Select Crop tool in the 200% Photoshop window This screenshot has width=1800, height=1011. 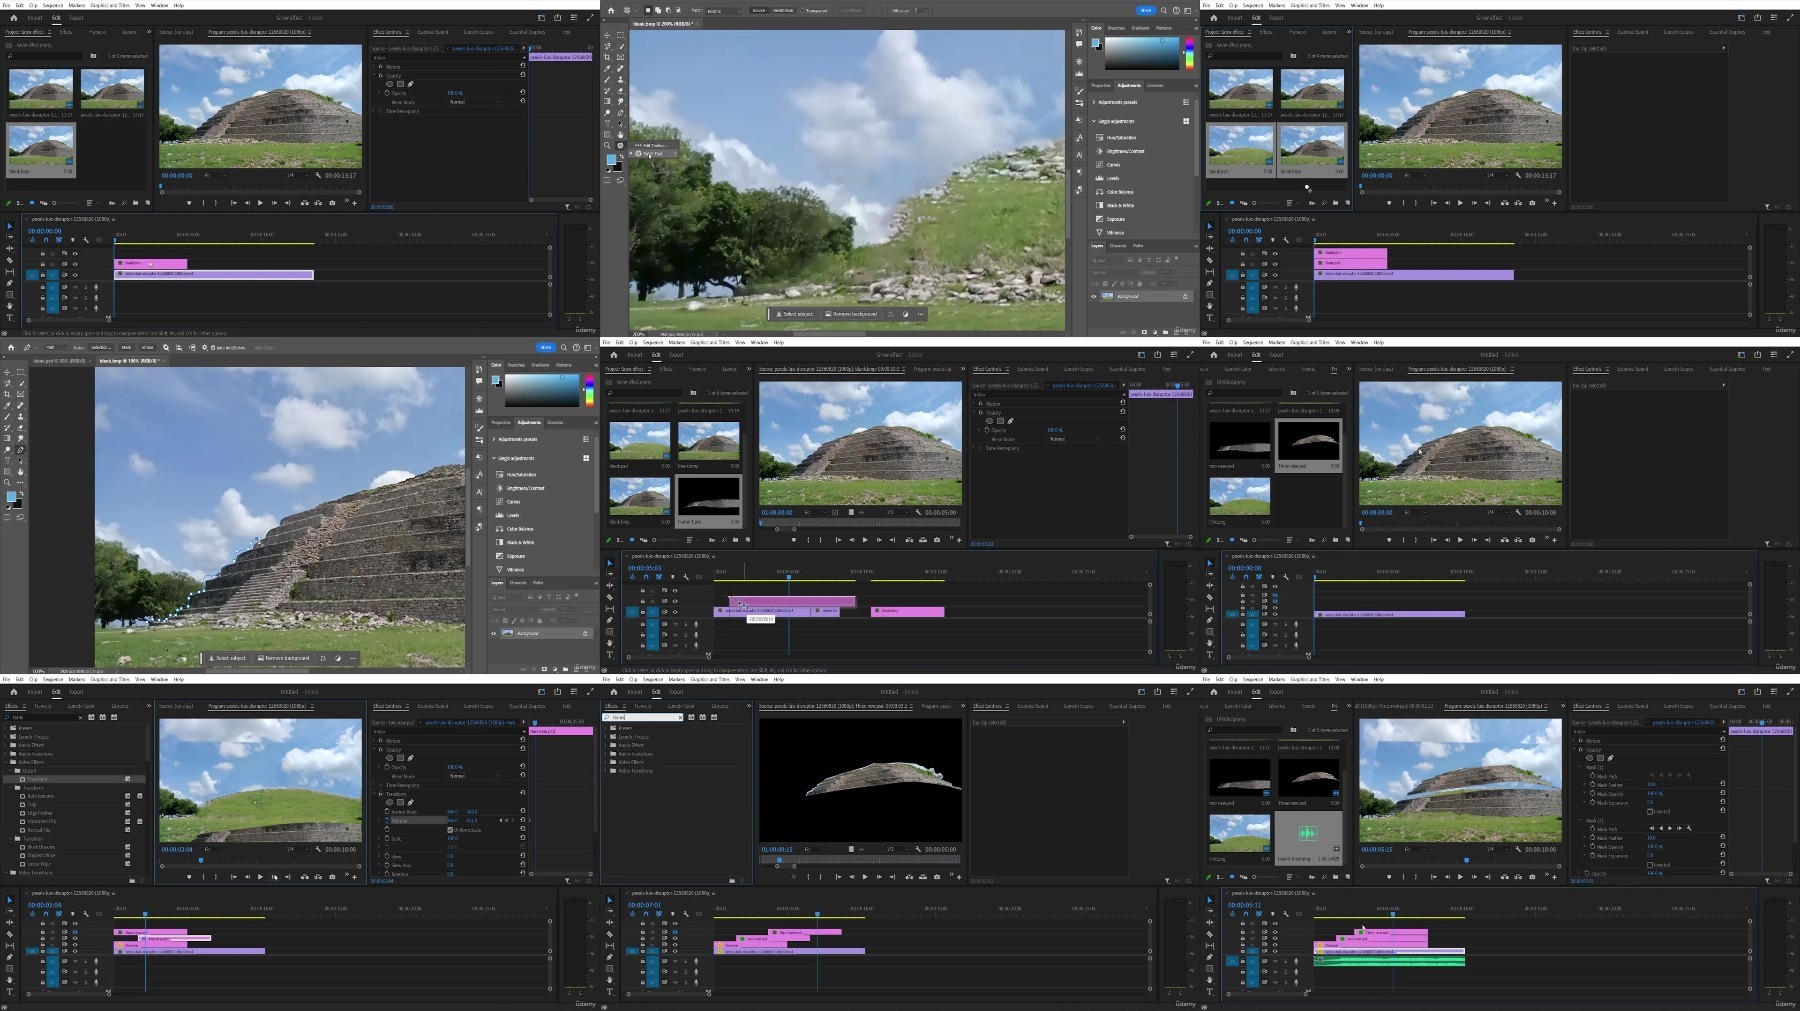tap(607, 57)
